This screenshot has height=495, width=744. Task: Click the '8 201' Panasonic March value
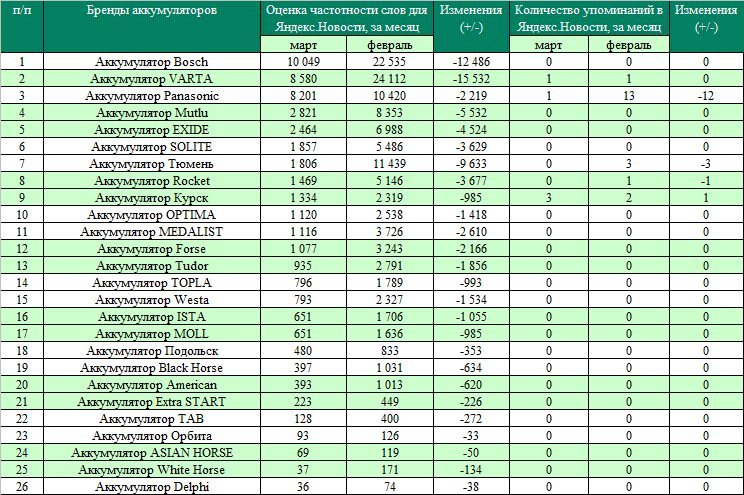coord(304,96)
